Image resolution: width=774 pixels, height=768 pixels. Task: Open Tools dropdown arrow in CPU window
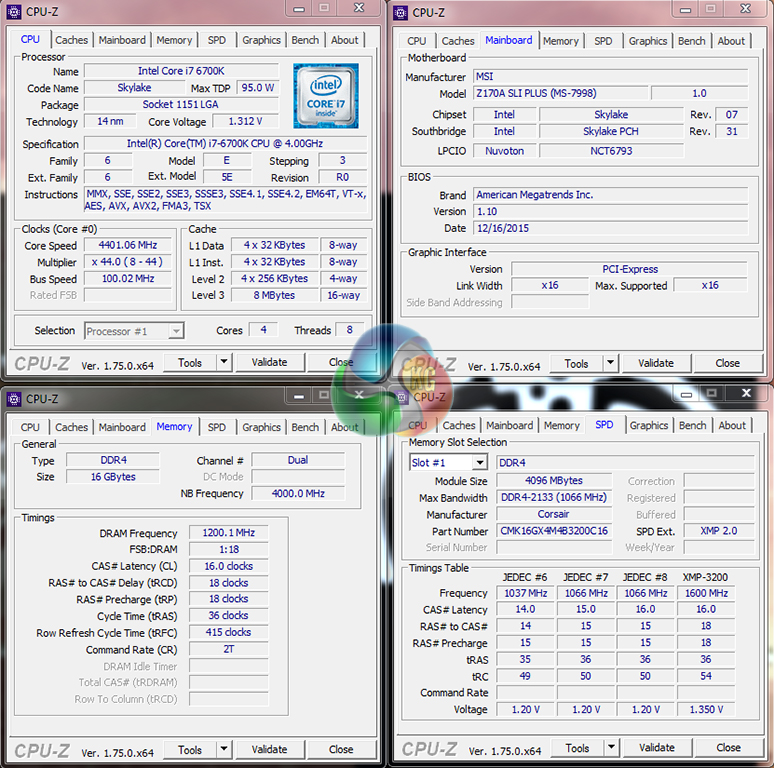pyautogui.click(x=224, y=362)
